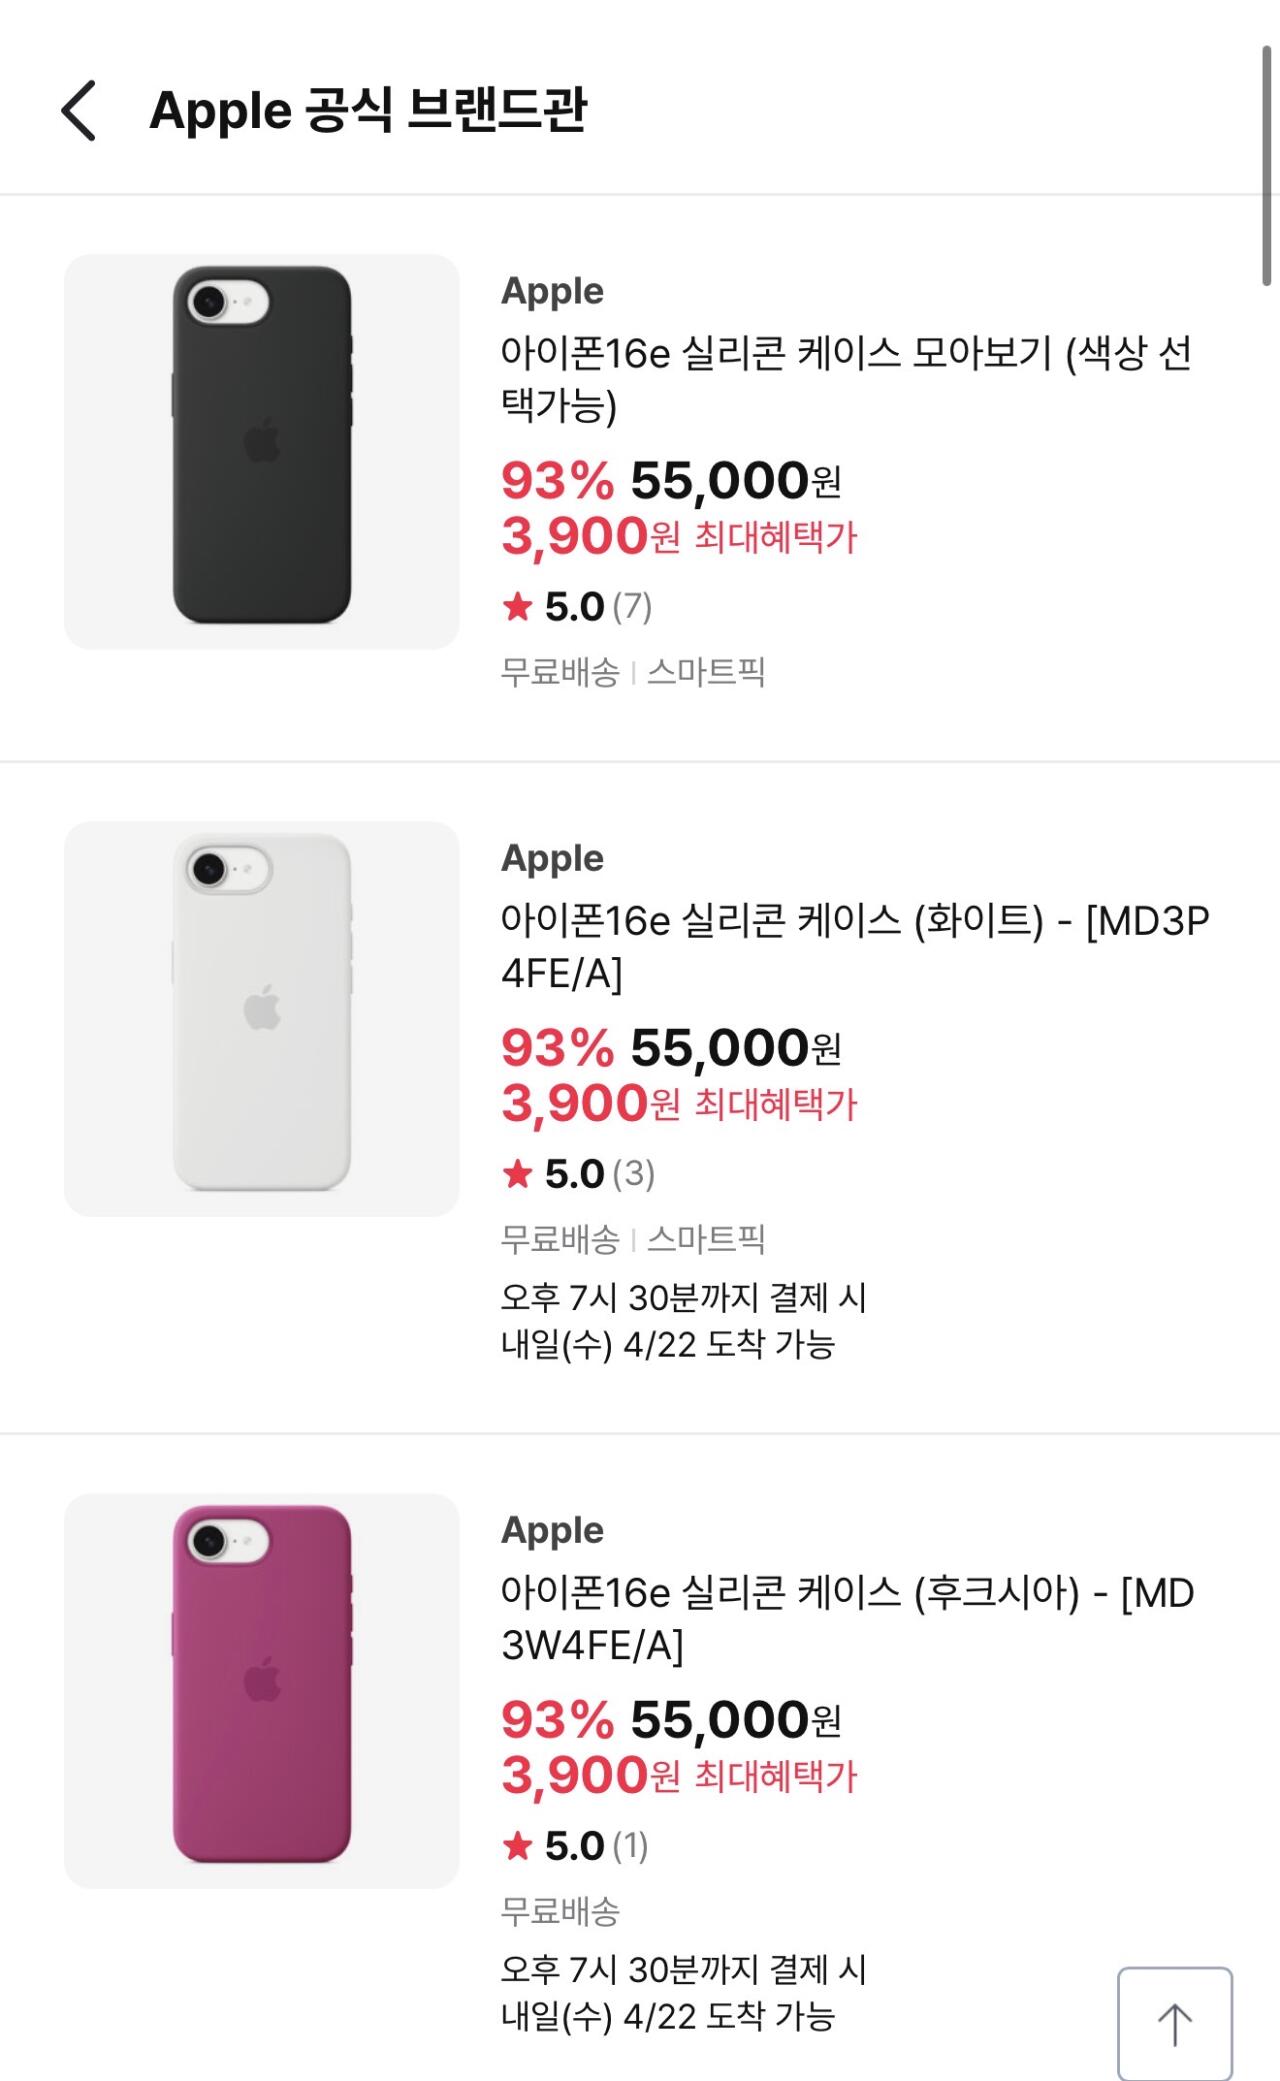Click the Apple brand label on white case

[x=552, y=858]
